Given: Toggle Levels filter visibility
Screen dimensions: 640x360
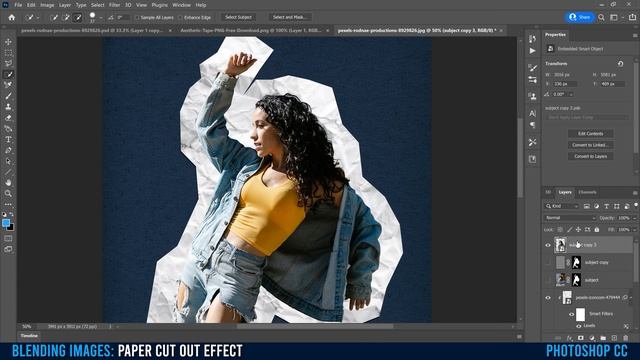Looking at the screenshot, I should (x=579, y=326).
